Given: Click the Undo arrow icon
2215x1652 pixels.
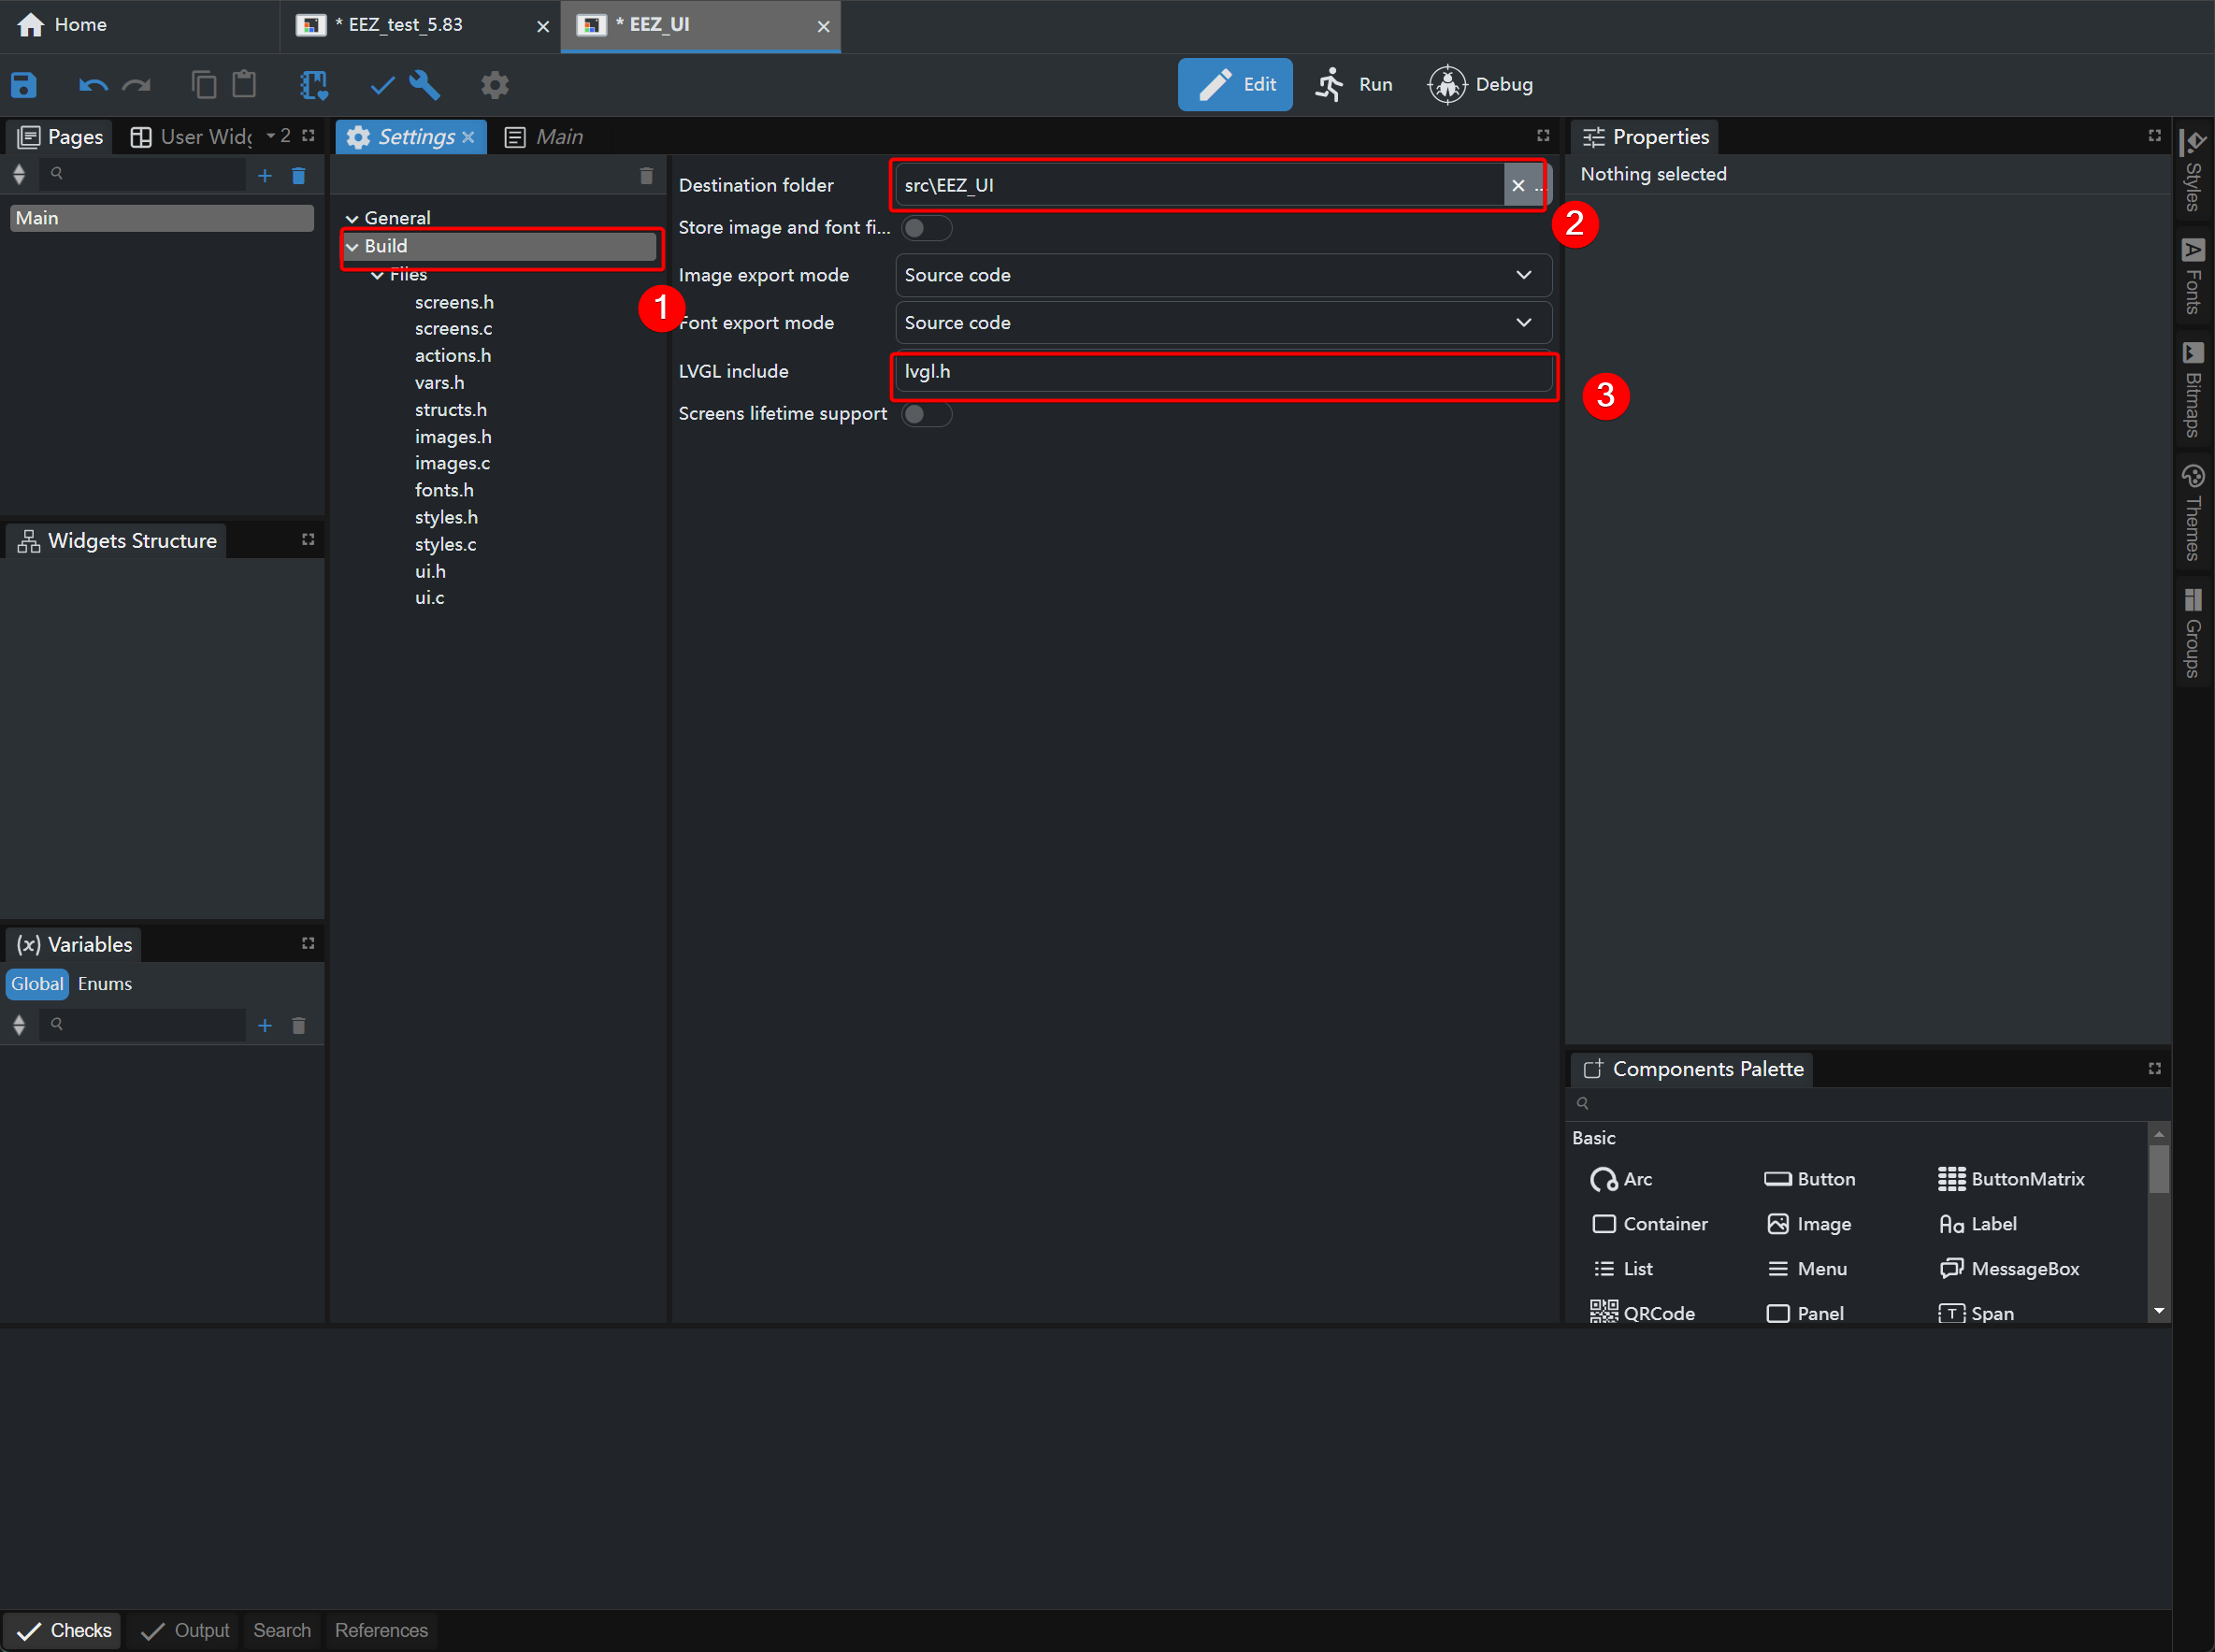Looking at the screenshot, I should pyautogui.click(x=92, y=85).
